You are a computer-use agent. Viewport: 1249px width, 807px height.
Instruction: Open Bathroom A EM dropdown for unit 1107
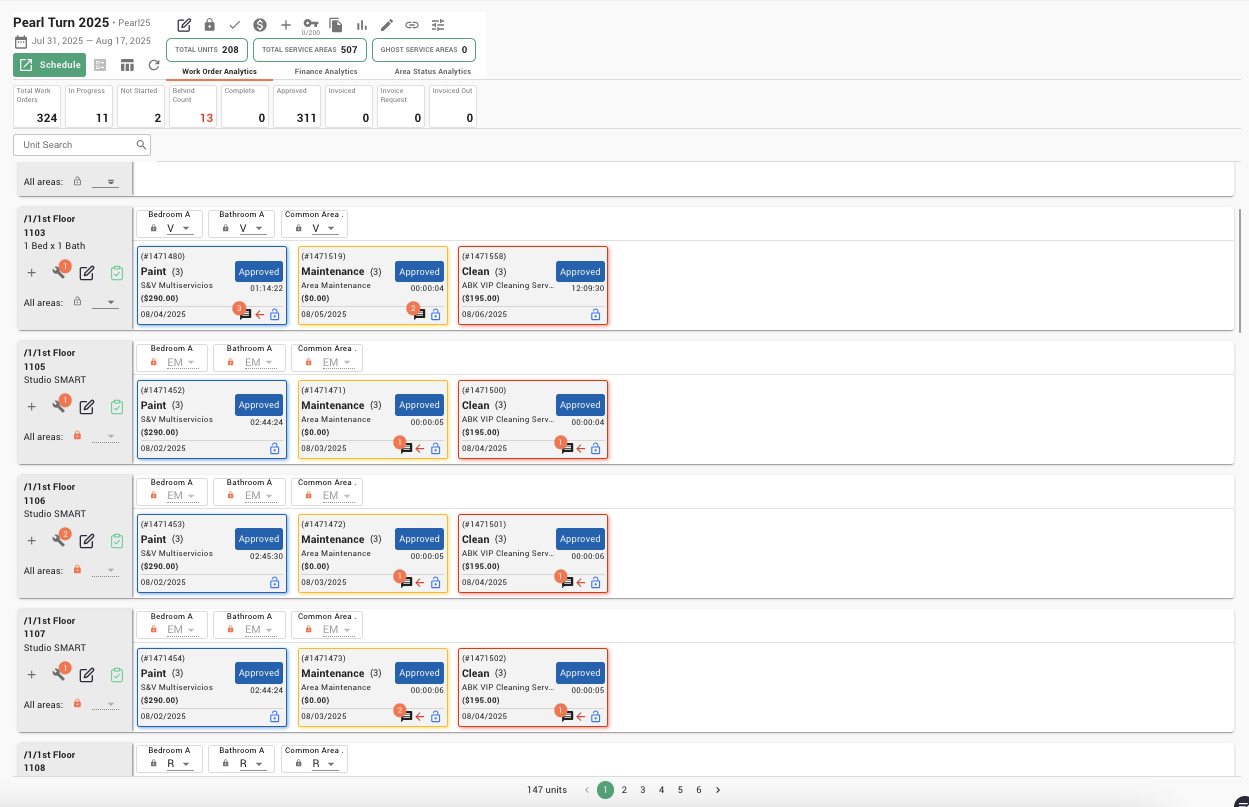(259, 631)
